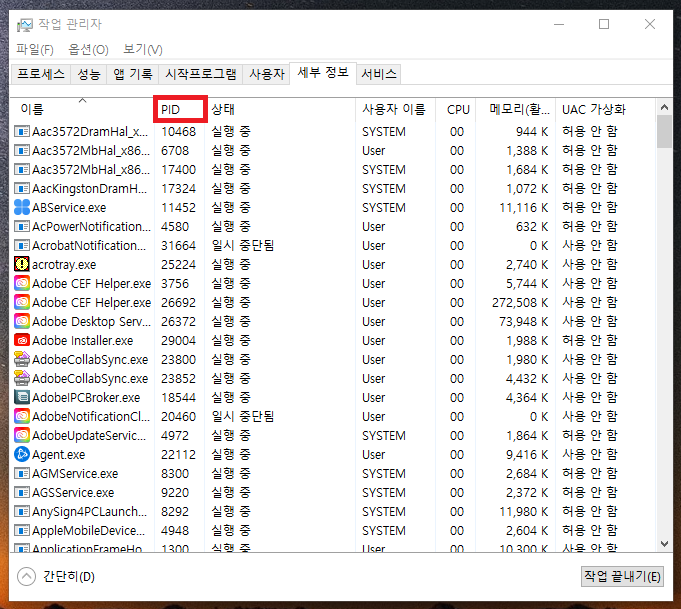This screenshot has width=681, height=609.
Task: Open the 파일(F) menu
Action: pyautogui.click(x=35, y=50)
